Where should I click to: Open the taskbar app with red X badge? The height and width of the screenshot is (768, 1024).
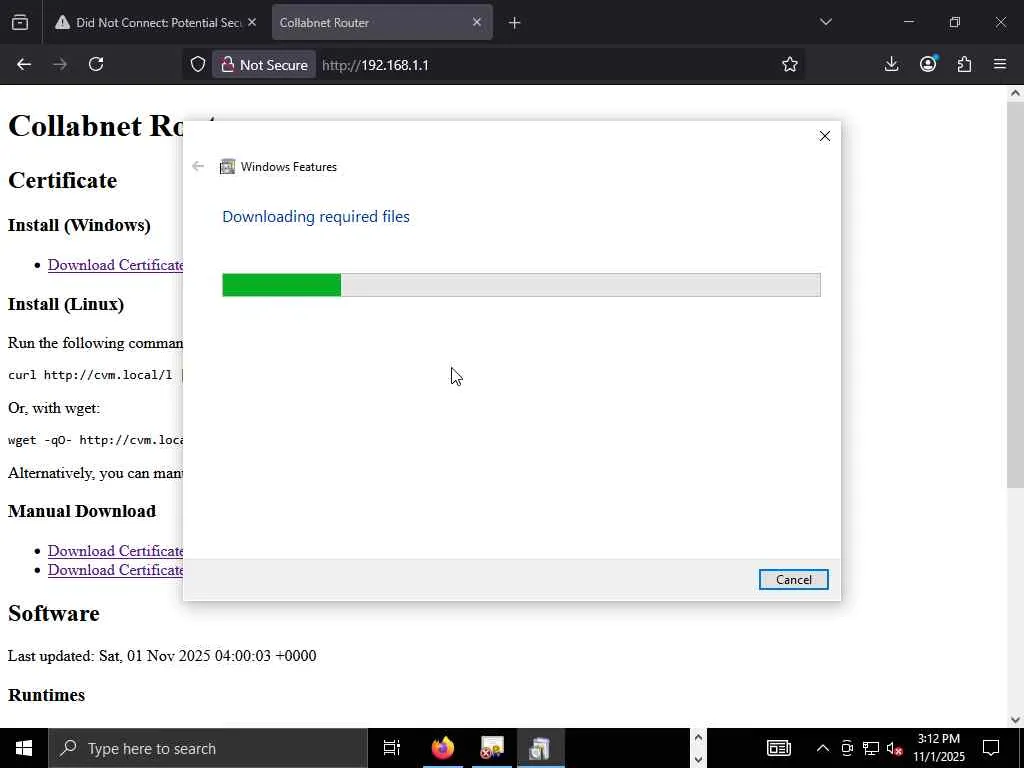tap(492, 748)
